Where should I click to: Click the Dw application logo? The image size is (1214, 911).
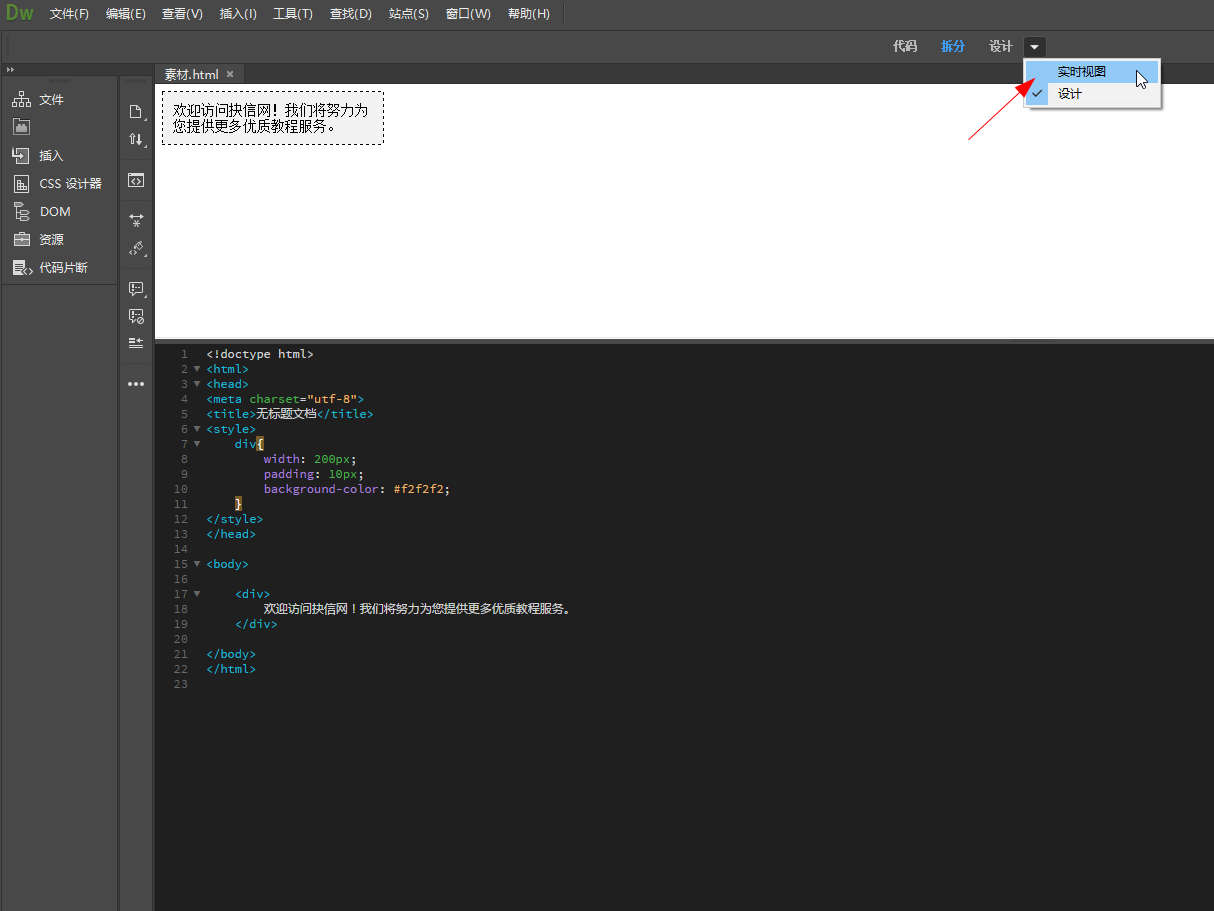click(19, 13)
